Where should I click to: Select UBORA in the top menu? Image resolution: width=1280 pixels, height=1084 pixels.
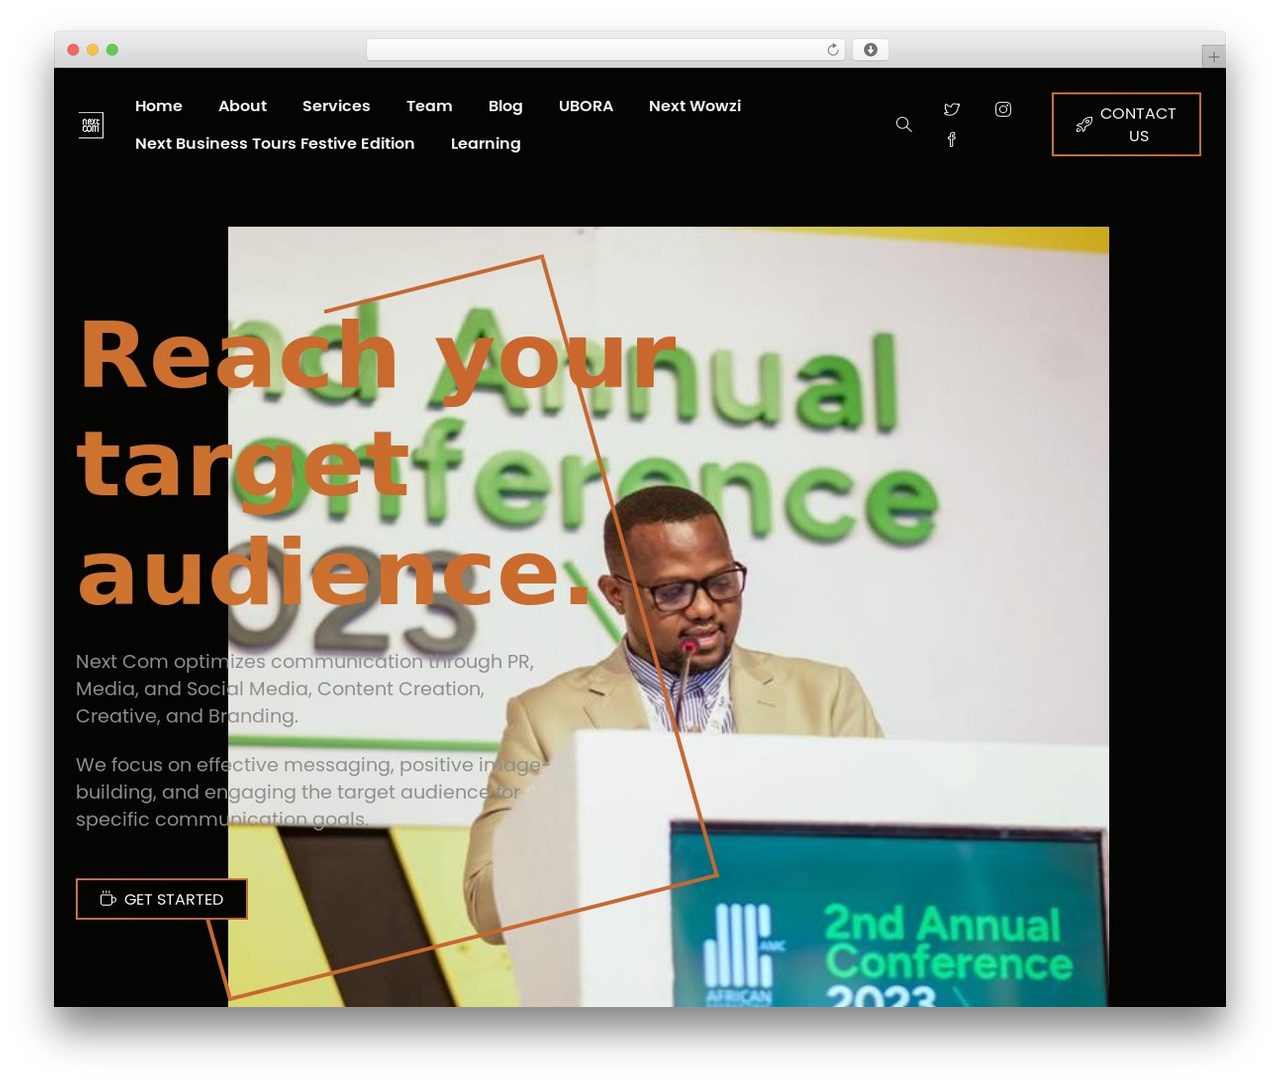click(x=586, y=106)
